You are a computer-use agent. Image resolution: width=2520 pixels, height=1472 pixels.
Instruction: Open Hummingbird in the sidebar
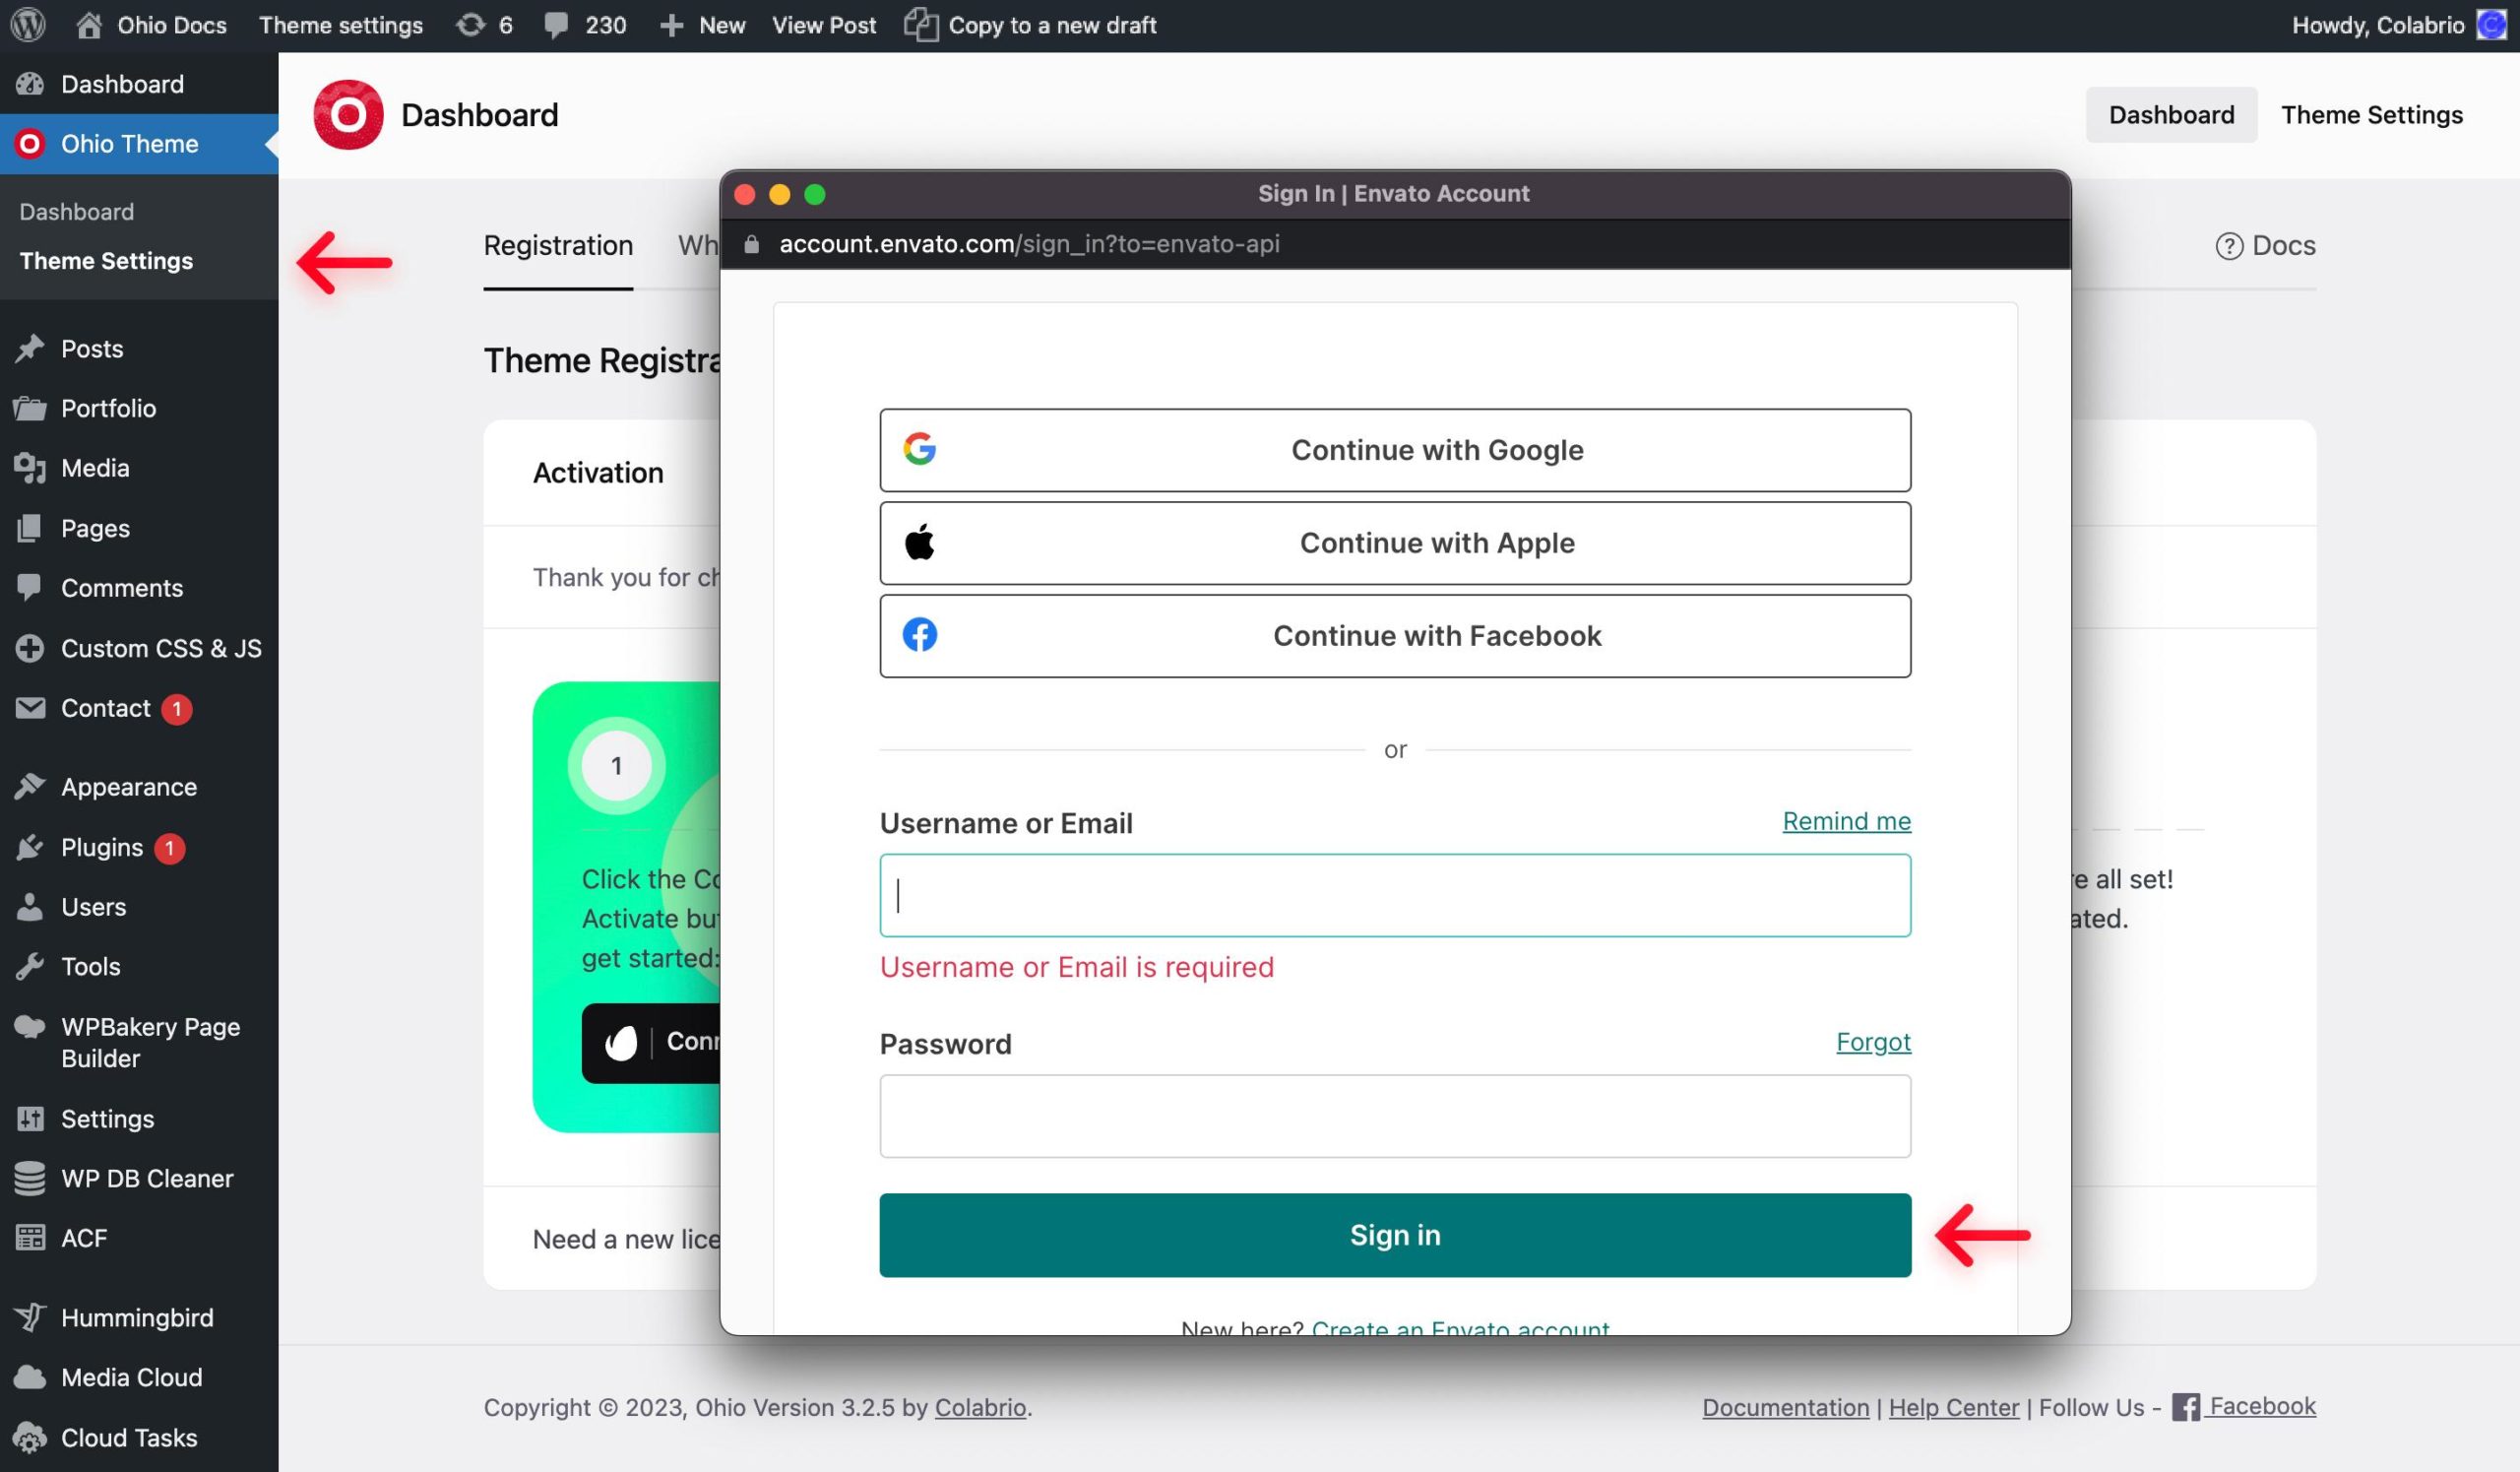click(x=139, y=1318)
